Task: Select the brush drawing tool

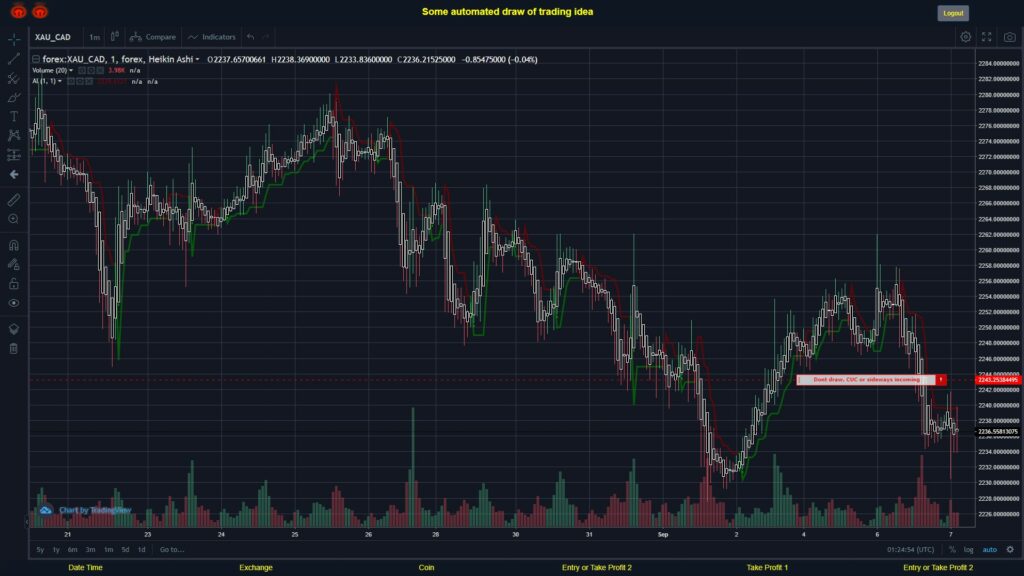Action: point(14,97)
